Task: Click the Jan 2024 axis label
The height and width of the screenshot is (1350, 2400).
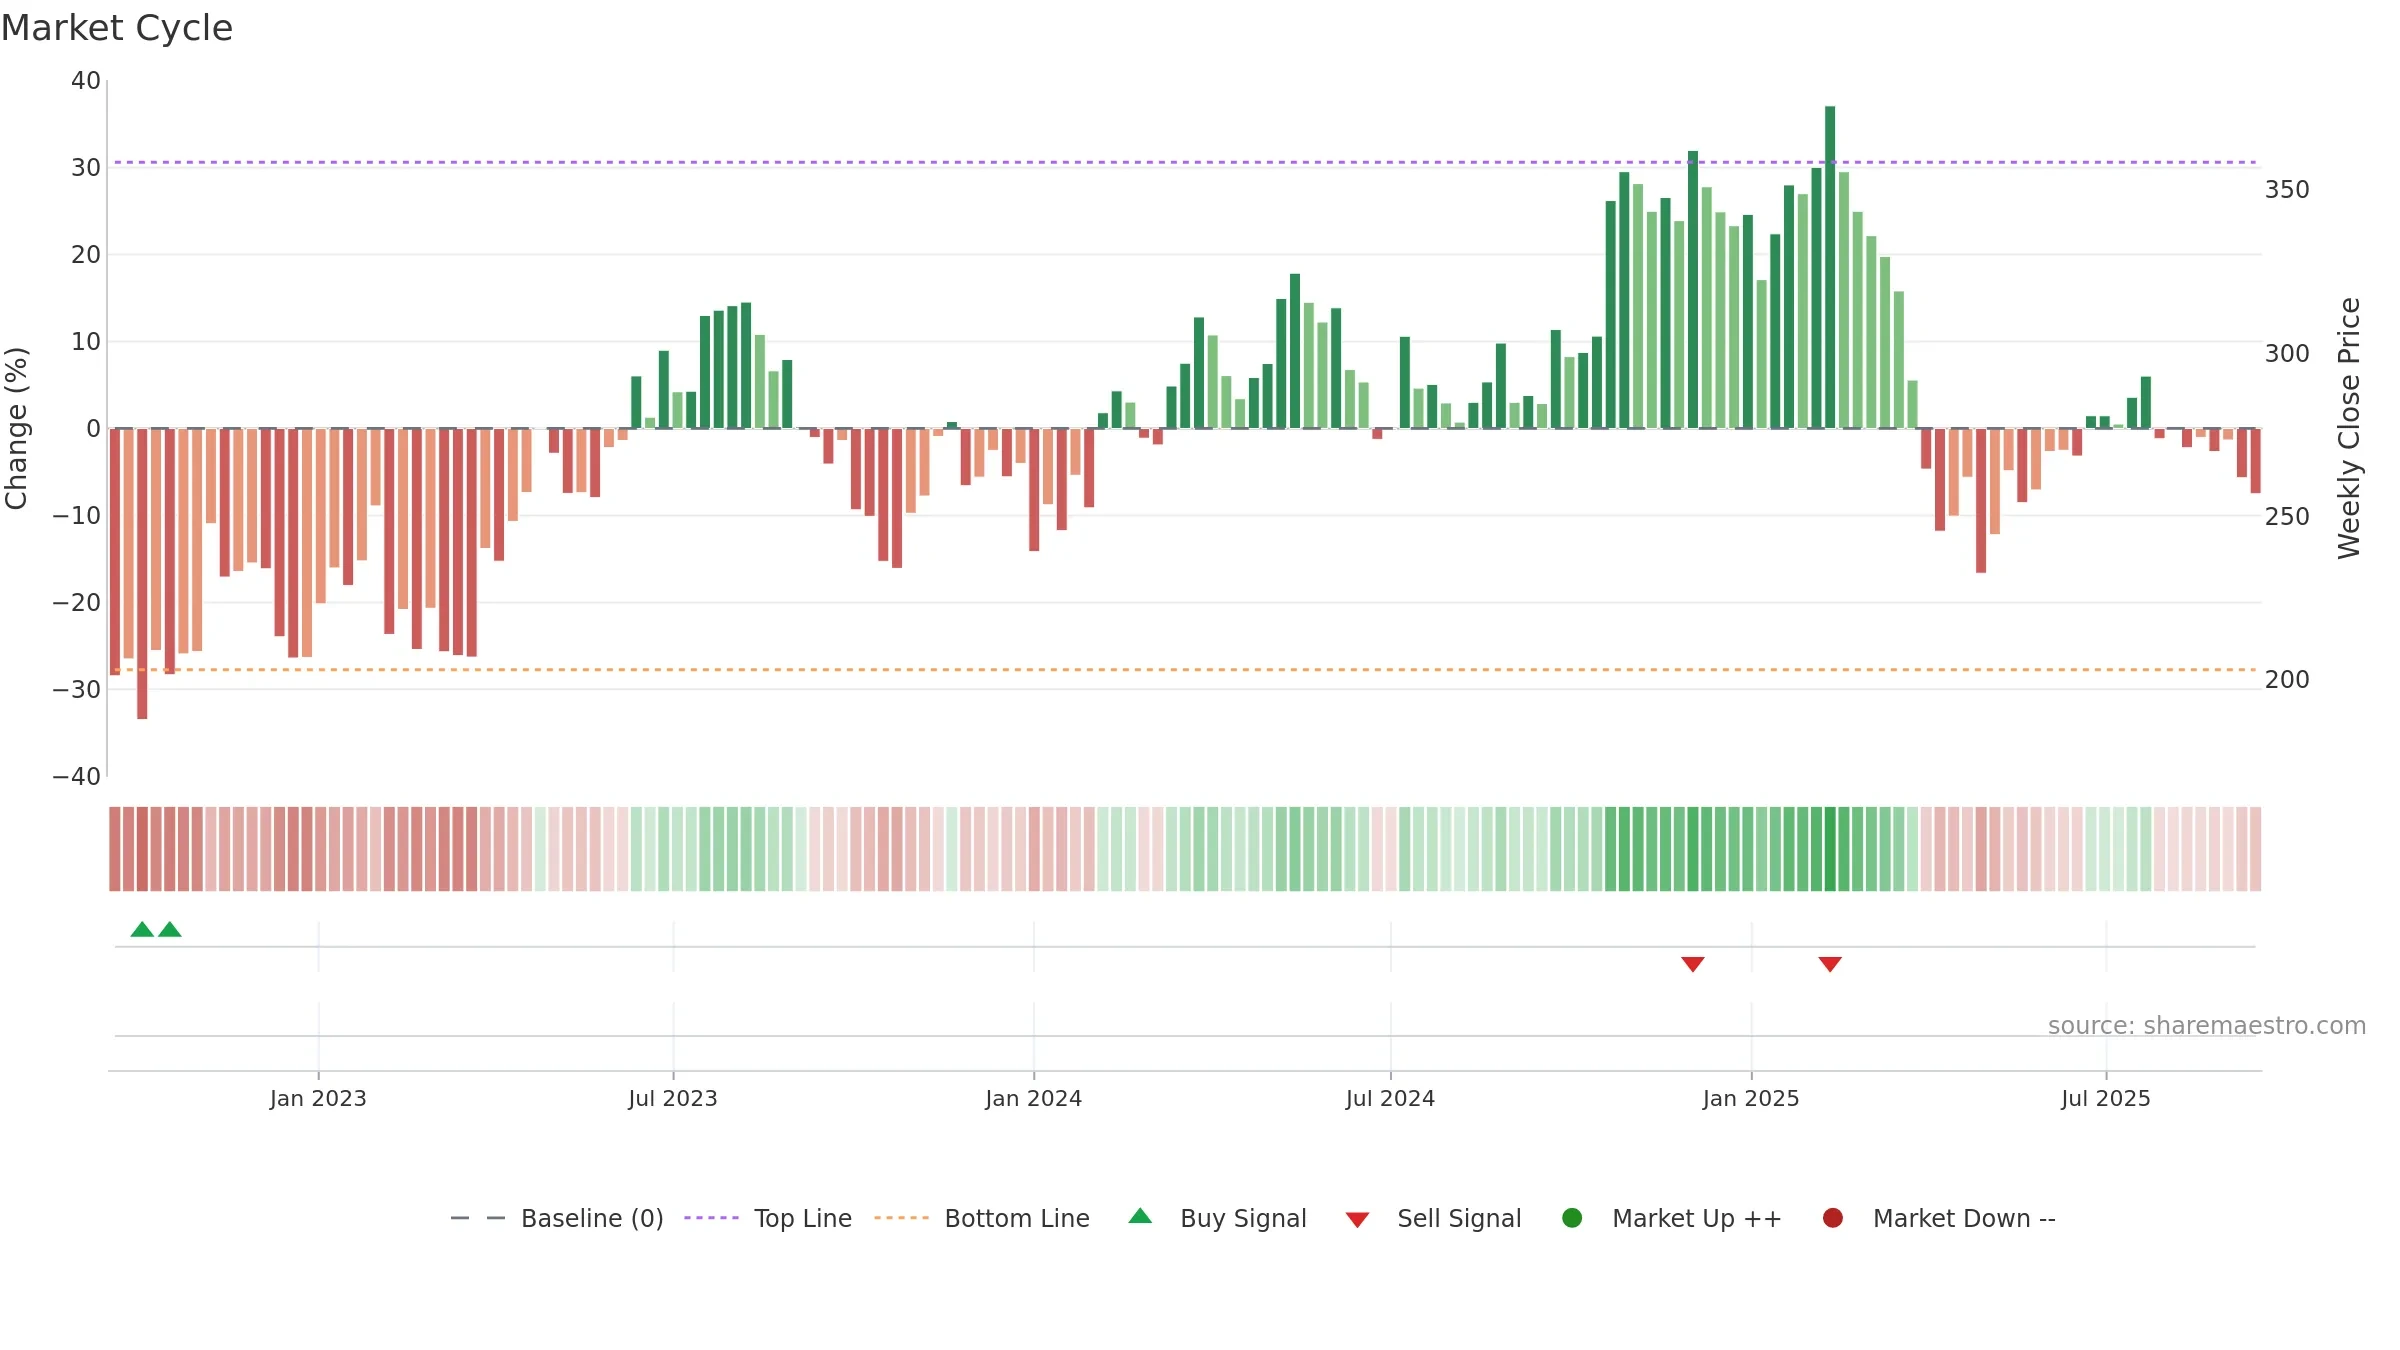Action: pyautogui.click(x=1034, y=1099)
